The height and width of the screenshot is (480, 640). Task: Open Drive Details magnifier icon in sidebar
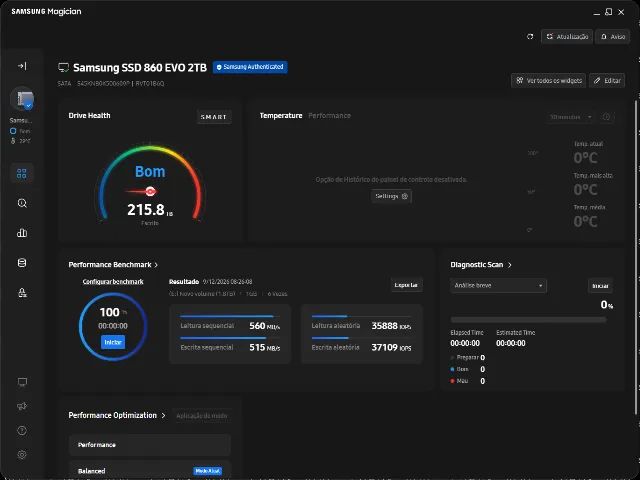[22, 203]
